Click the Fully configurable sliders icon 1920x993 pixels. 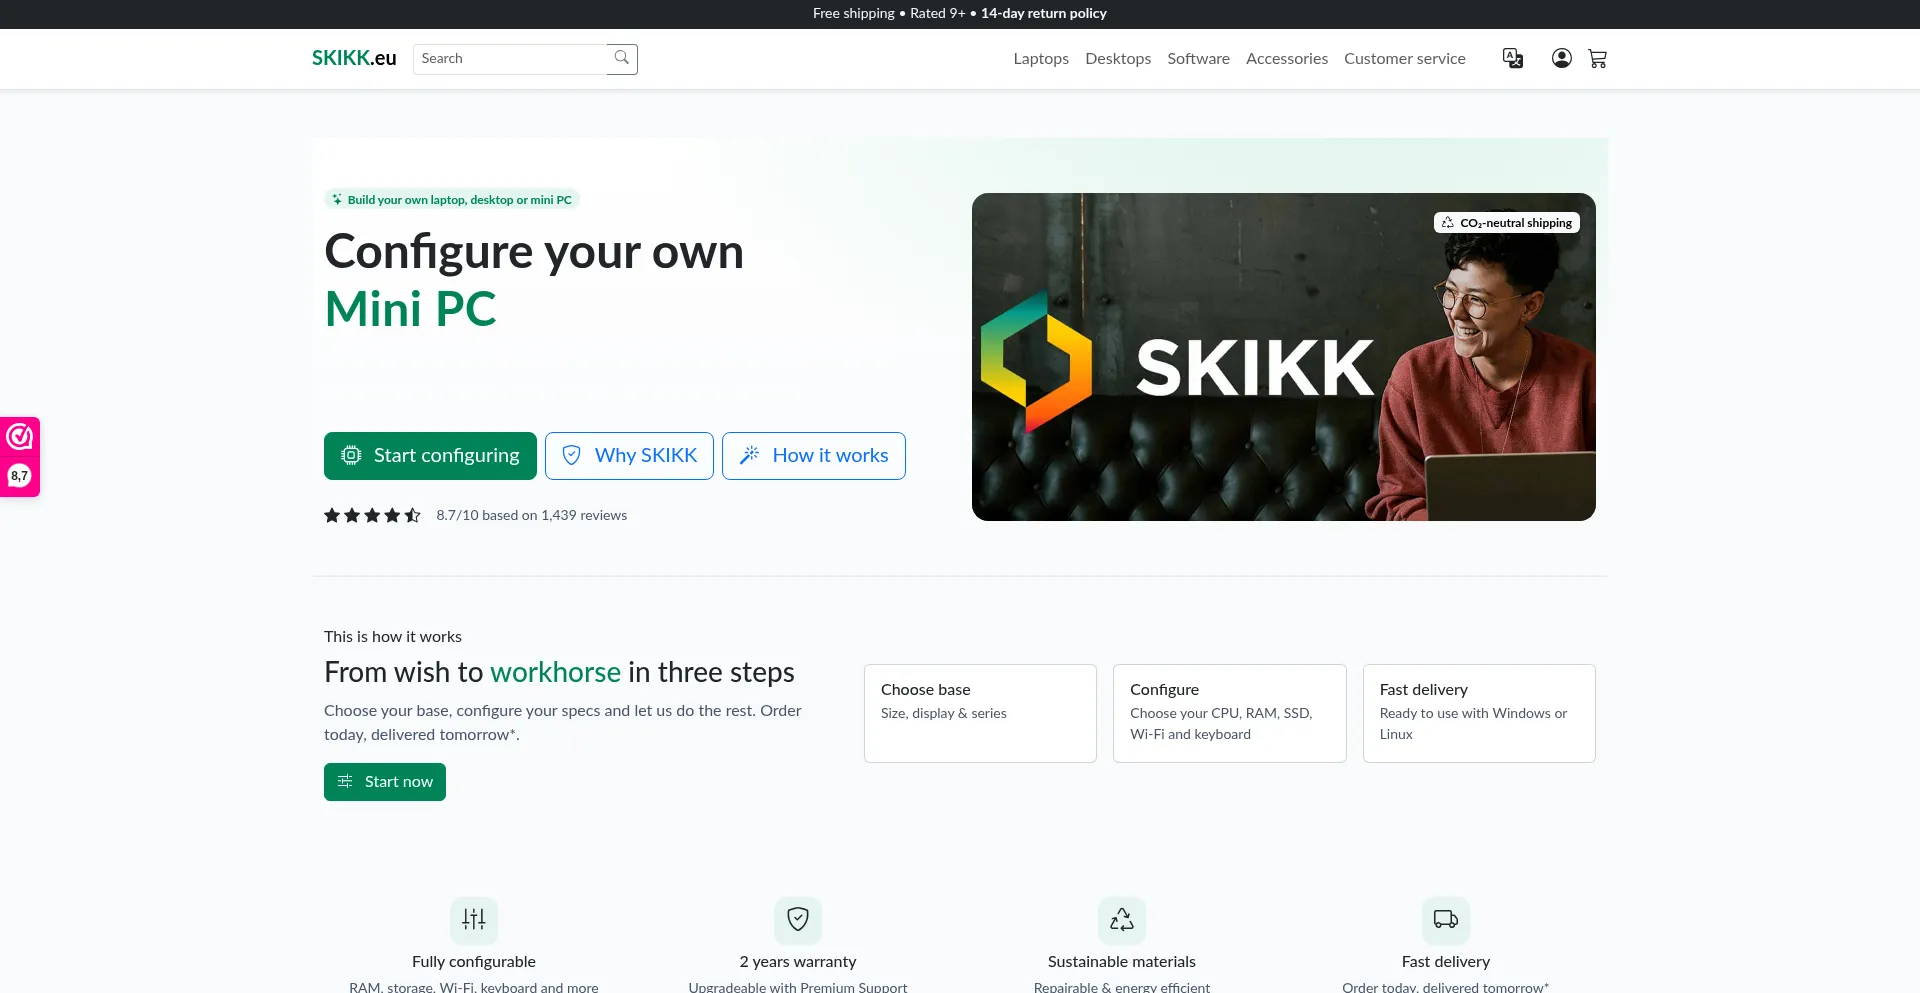[x=474, y=919]
